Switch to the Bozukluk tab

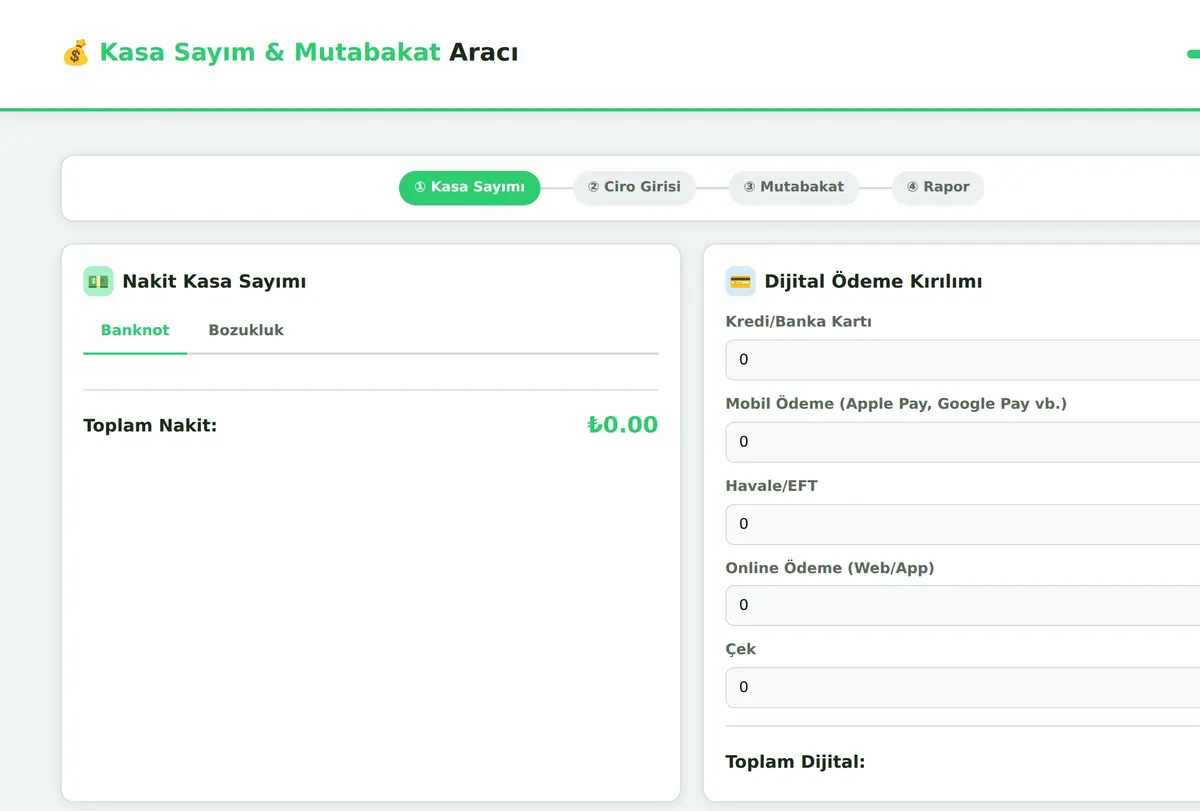(246, 330)
